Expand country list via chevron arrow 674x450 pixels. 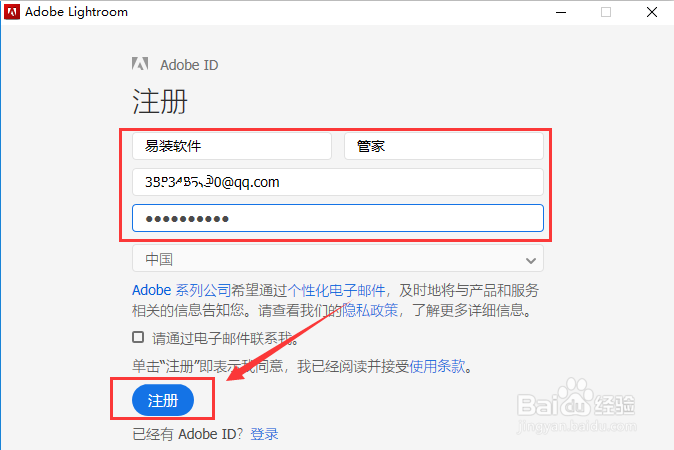(531, 260)
